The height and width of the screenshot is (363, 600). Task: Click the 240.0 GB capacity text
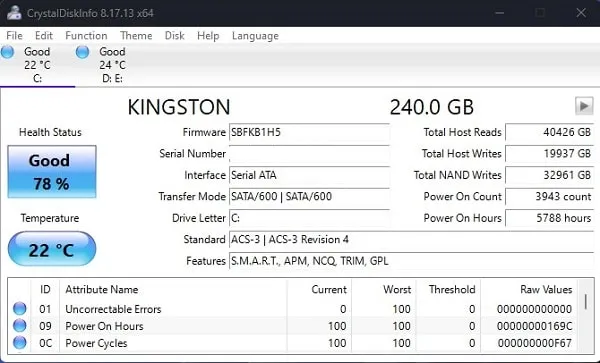(432, 107)
